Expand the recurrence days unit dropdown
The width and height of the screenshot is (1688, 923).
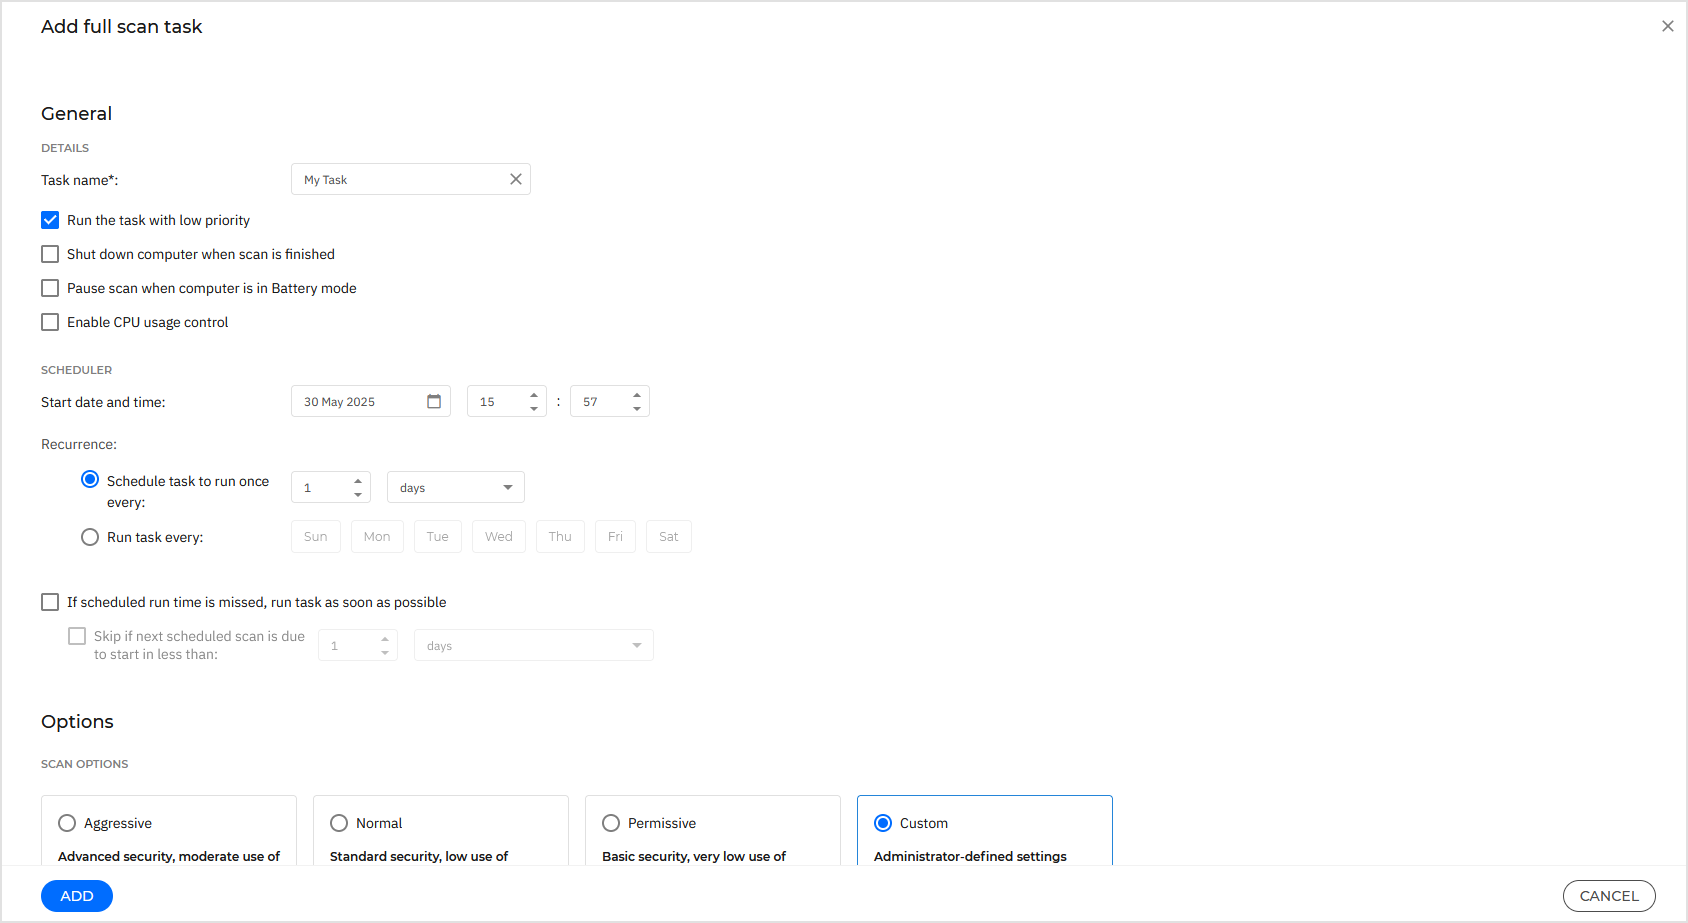[456, 487]
